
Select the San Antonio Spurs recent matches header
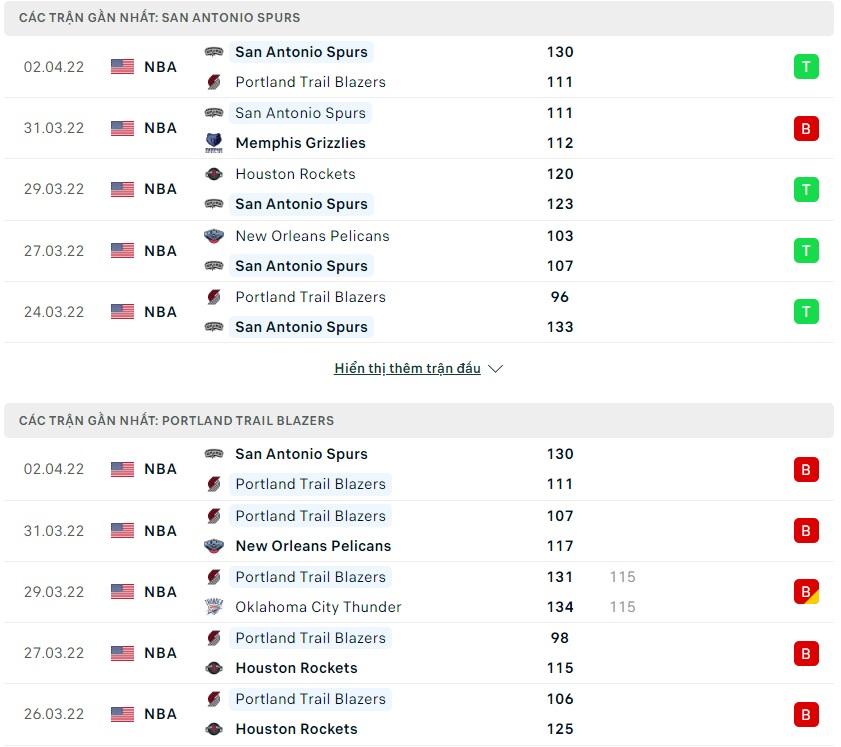tap(160, 18)
